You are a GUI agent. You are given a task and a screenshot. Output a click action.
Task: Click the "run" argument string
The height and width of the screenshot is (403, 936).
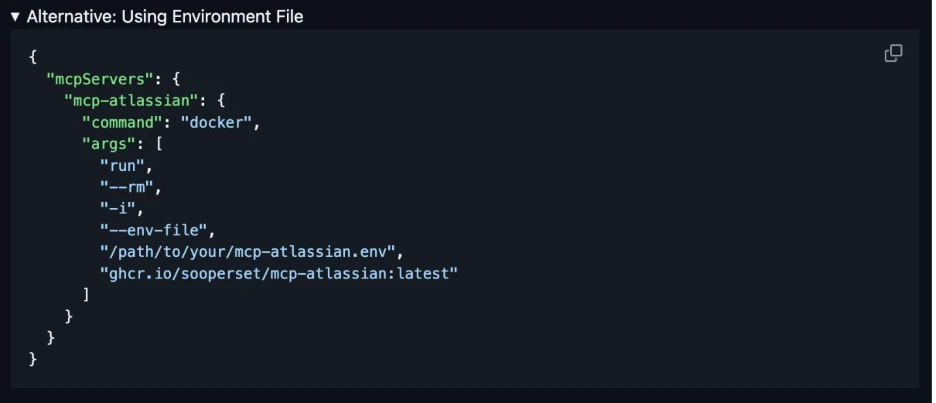point(124,166)
